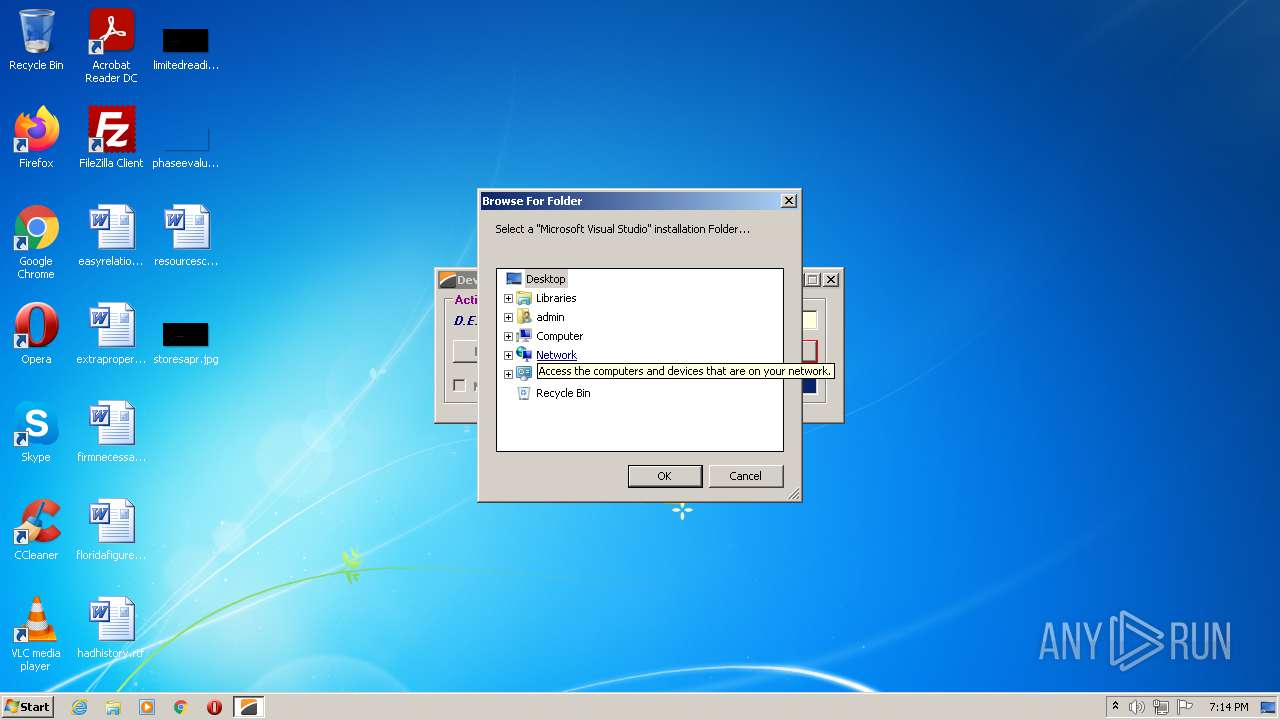
Task: Open the Start menu
Action: (x=27, y=707)
